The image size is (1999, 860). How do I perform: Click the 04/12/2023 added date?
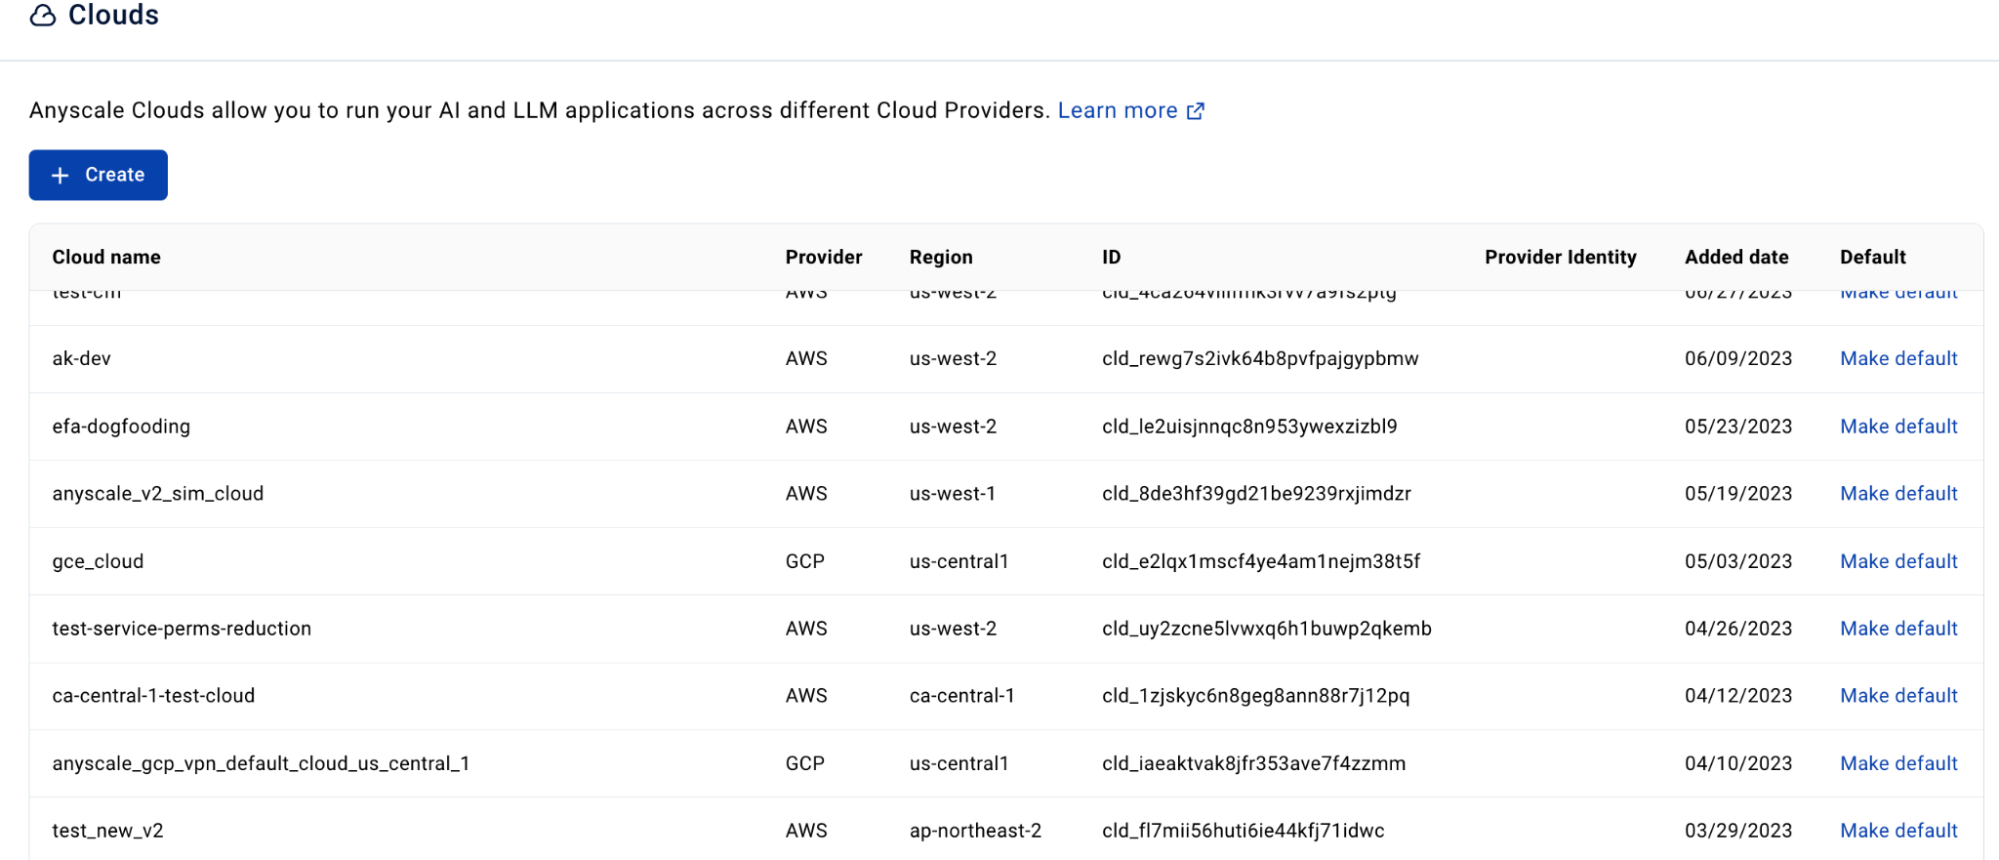[1738, 695]
